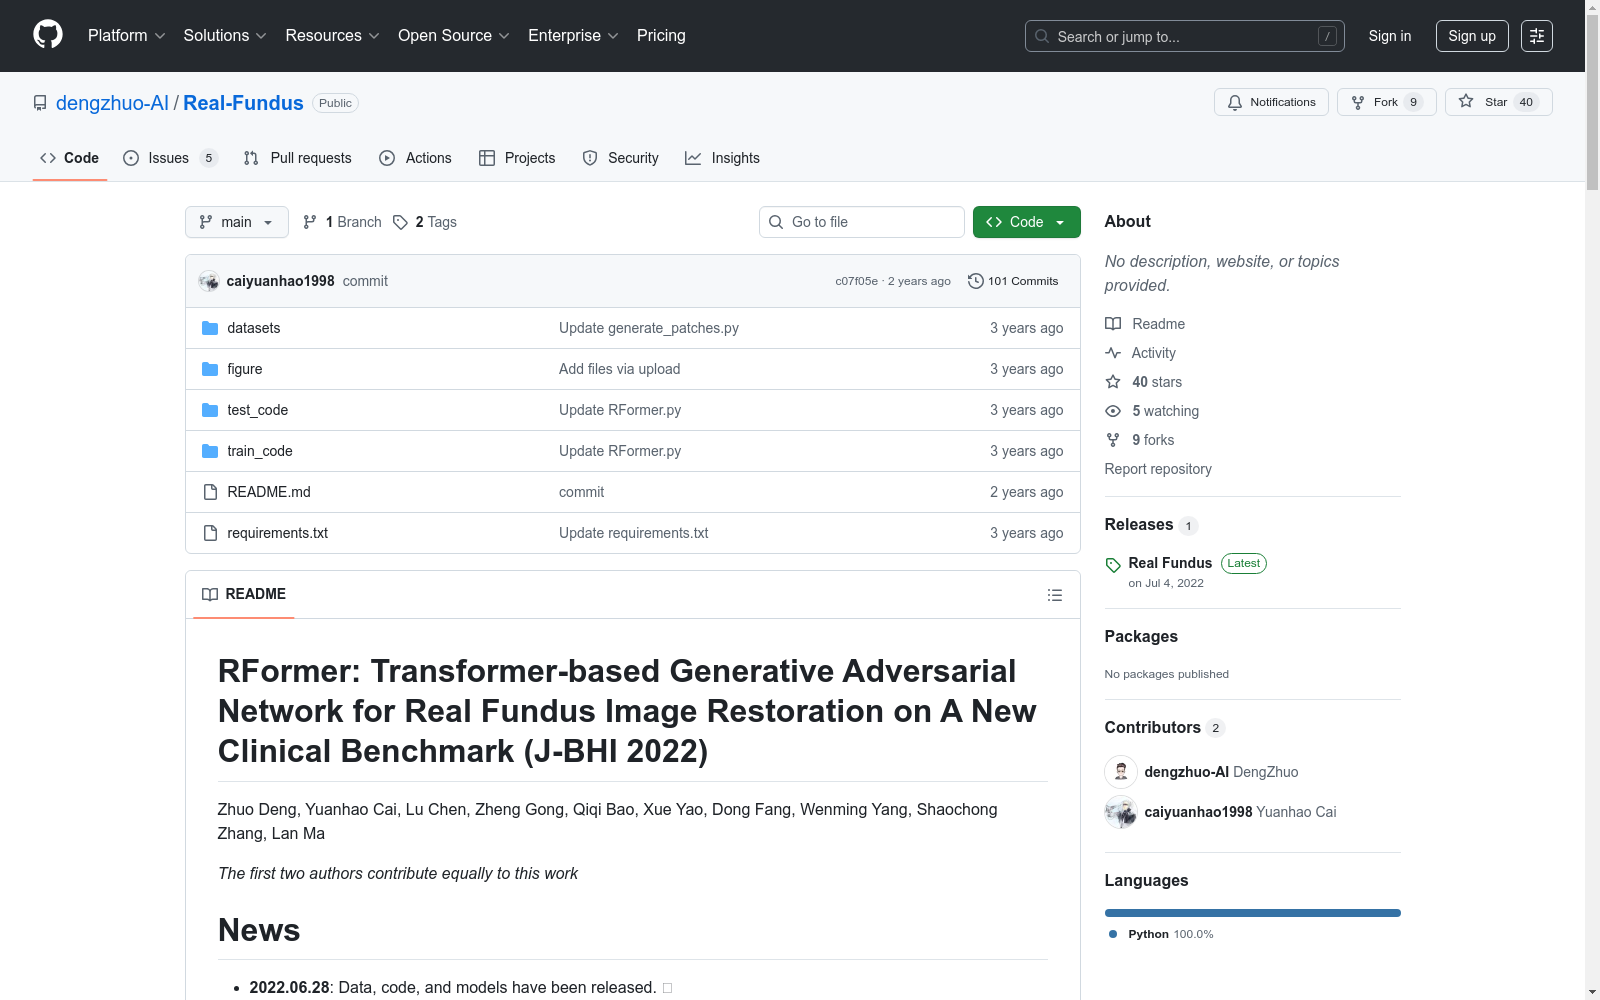This screenshot has width=1600, height=1000.
Task: Click the star icon beside 40 stars
Action: click(x=1113, y=382)
